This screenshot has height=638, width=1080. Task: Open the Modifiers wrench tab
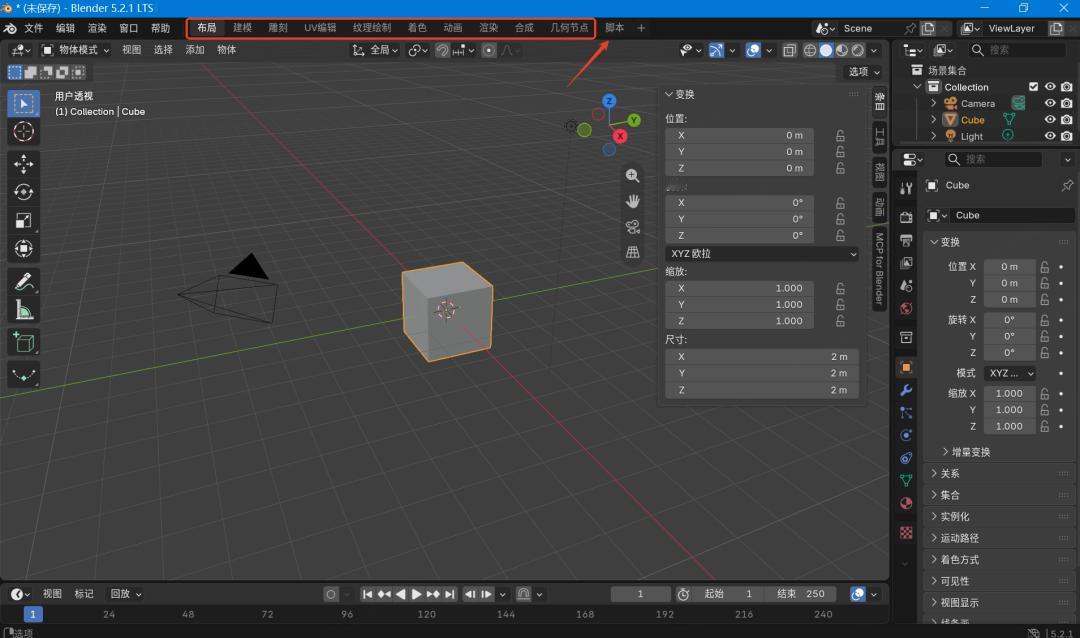[x=906, y=390]
